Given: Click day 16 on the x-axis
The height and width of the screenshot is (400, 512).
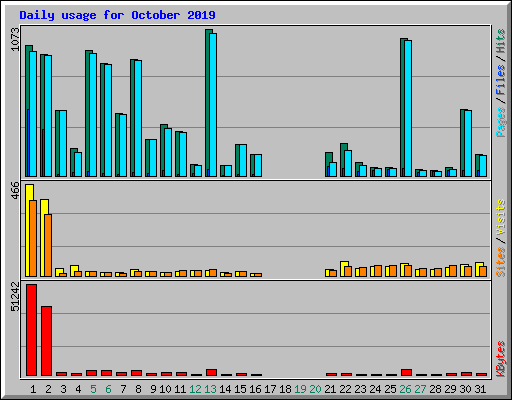Looking at the screenshot, I should pyautogui.click(x=255, y=389).
